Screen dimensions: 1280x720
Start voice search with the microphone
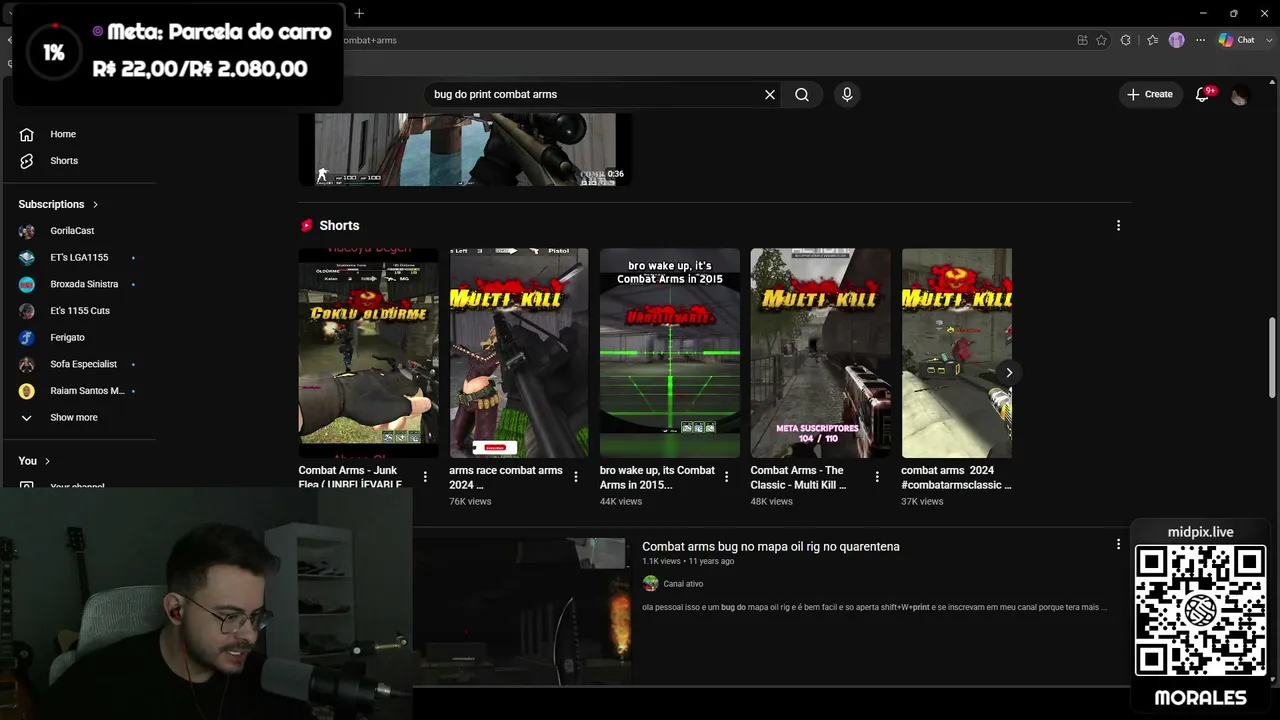[847, 94]
